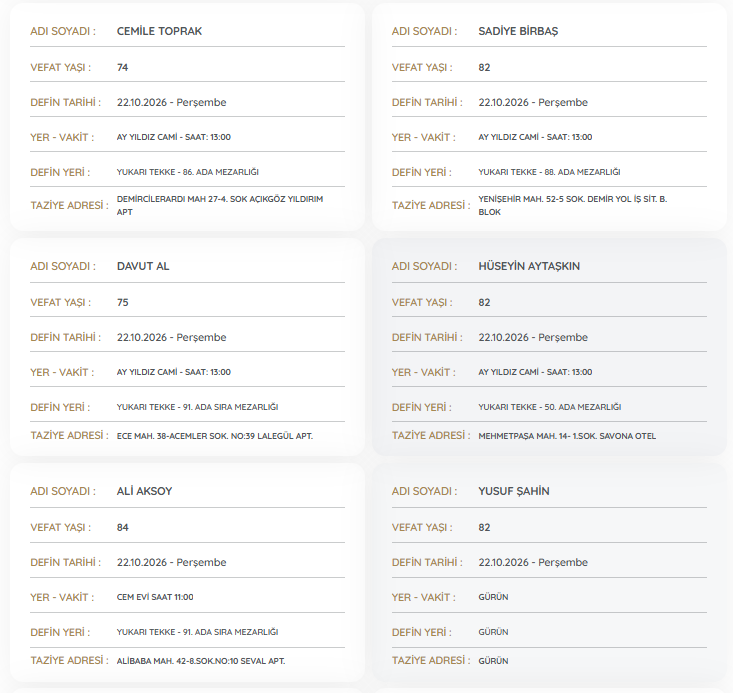This screenshot has height=693, width=733.
Task: Click the ALİBABA MAH. SEVAL APT. address
Action: point(201,661)
